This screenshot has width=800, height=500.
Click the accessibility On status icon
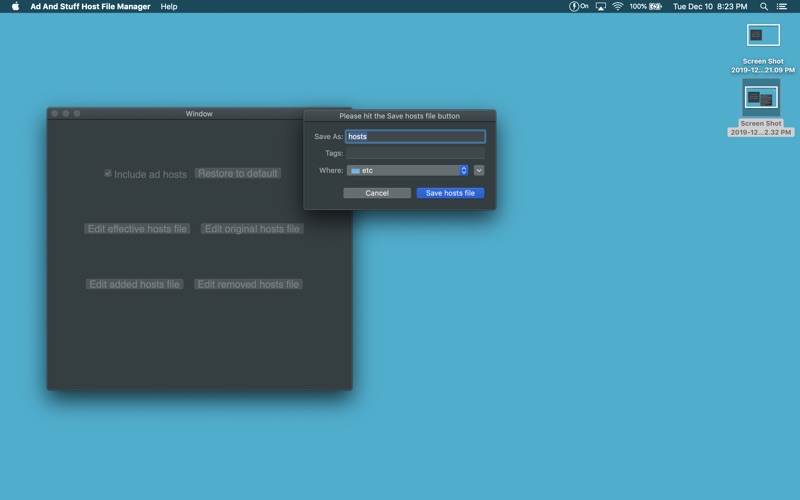(x=579, y=7)
